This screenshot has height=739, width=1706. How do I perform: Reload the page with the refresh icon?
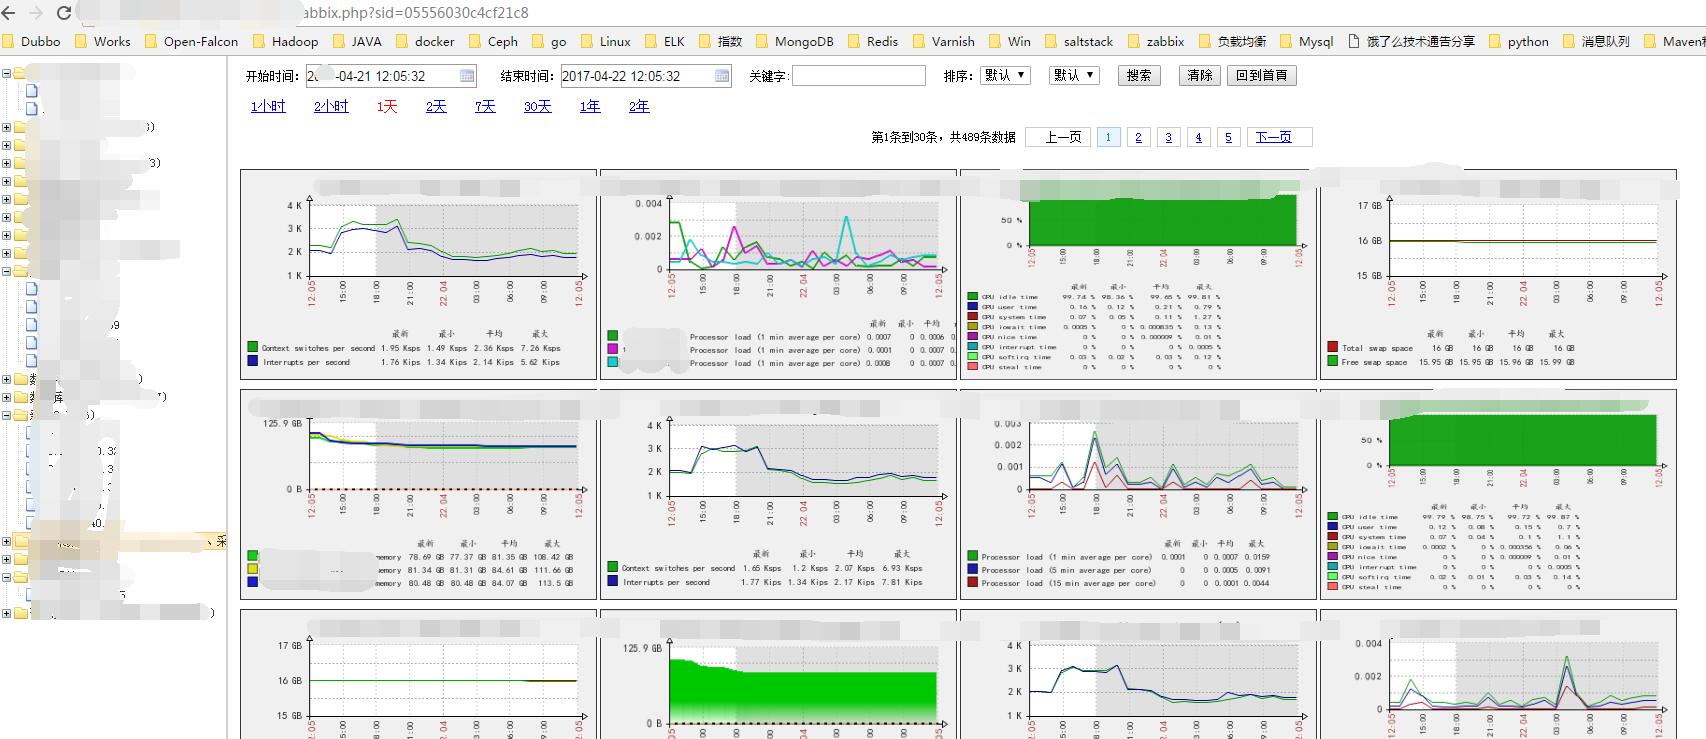[x=64, y=13]
